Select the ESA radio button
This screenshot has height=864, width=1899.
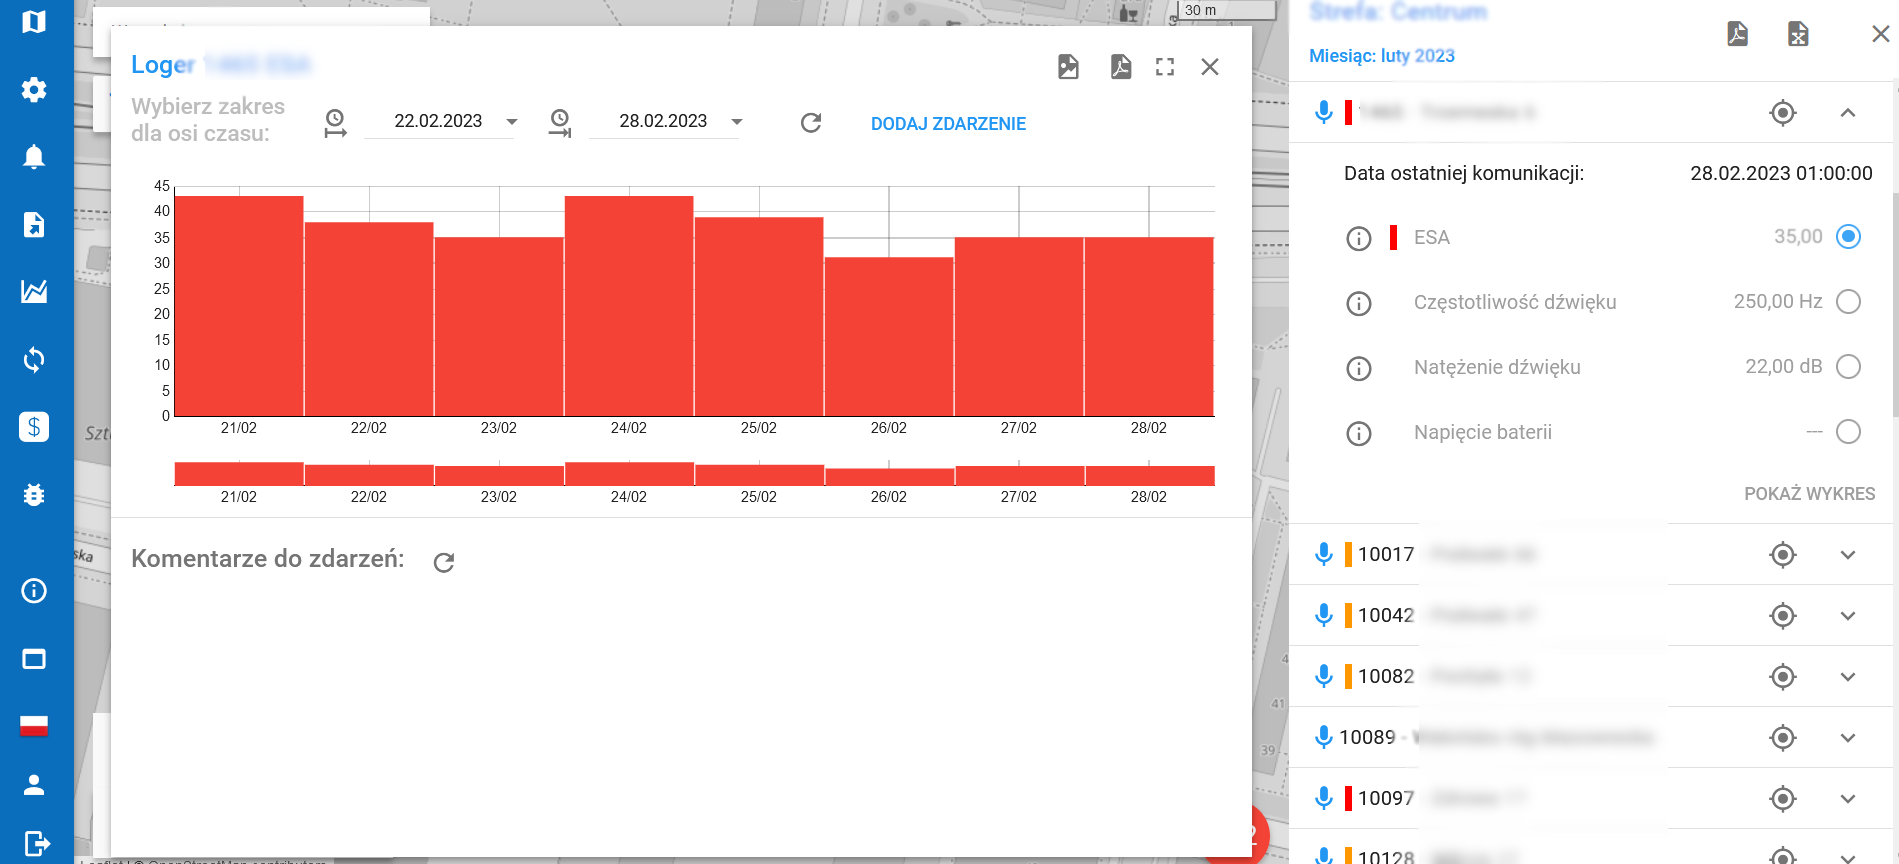pyautogui.click(x=1848, y=237)
